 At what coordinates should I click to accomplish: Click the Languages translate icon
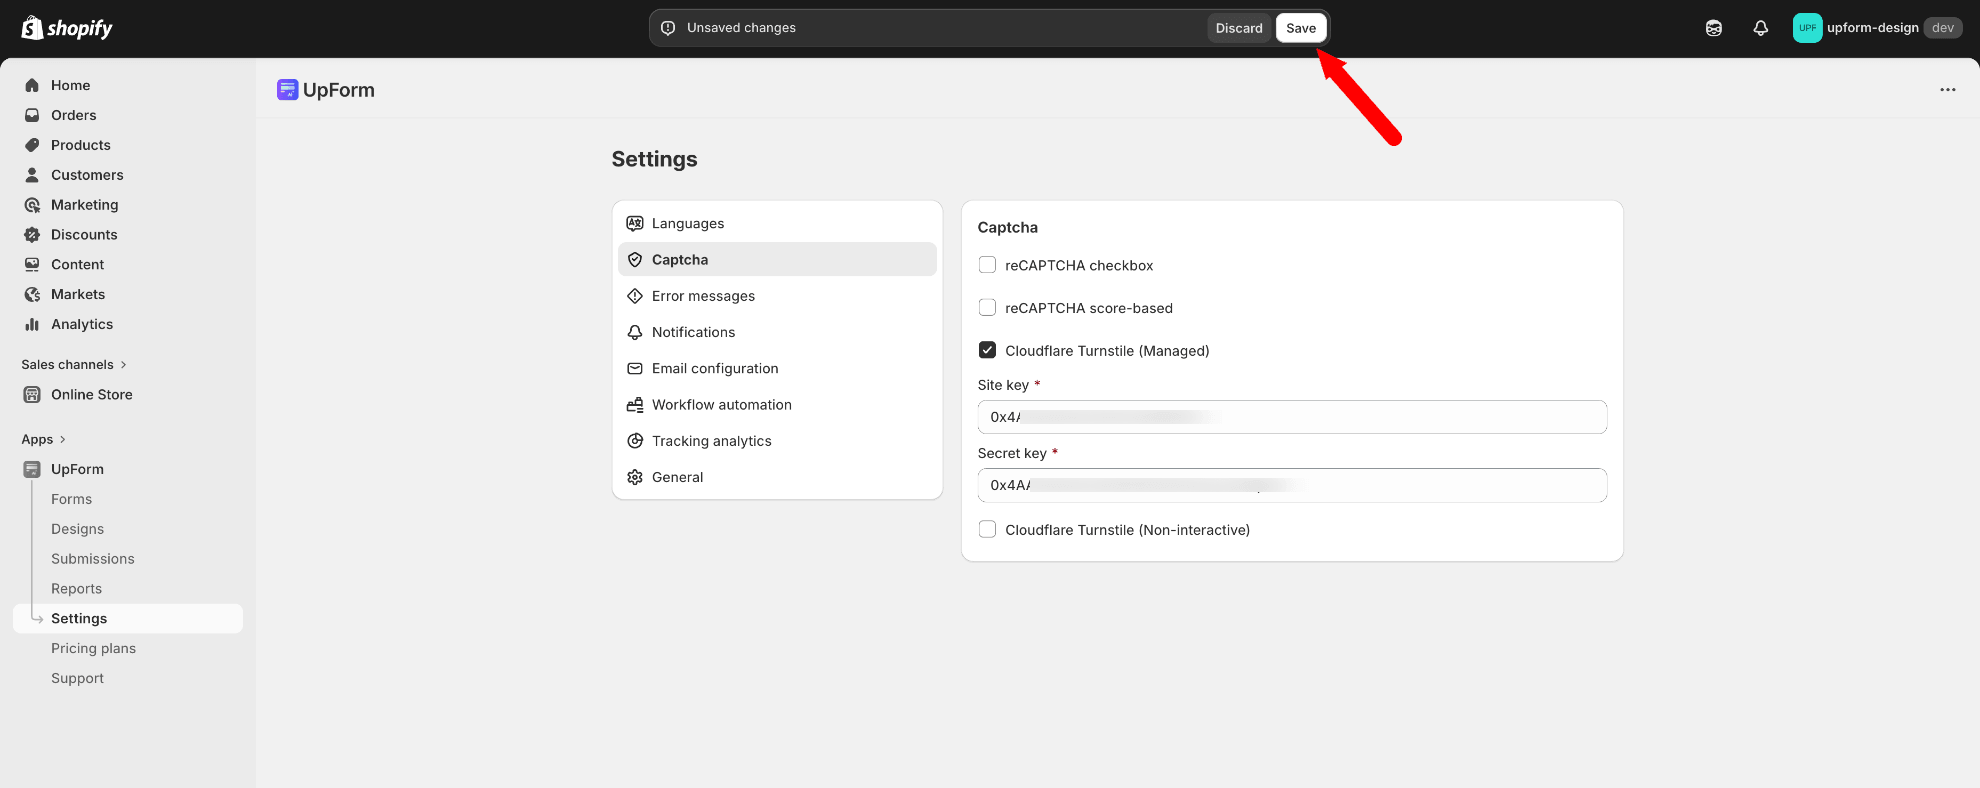tap(635, 223)
